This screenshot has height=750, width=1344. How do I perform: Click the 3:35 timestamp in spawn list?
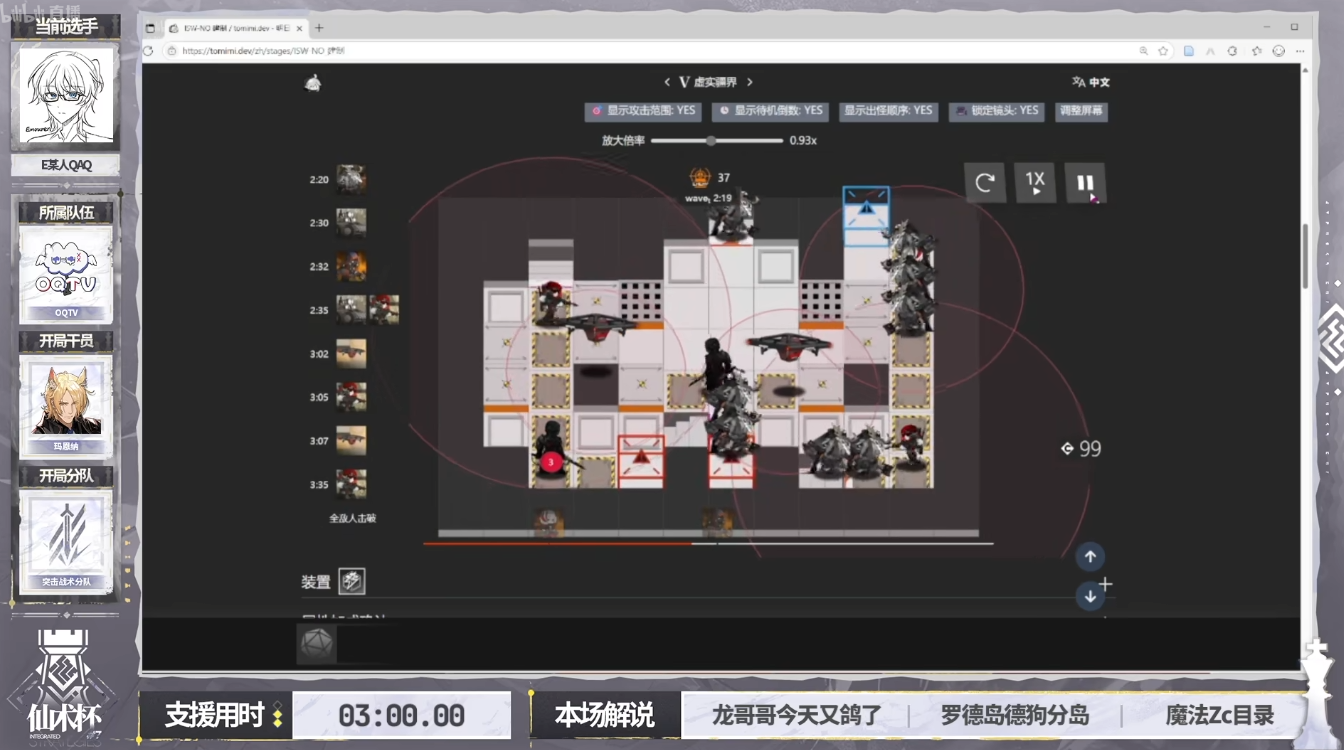coord(319,485)
